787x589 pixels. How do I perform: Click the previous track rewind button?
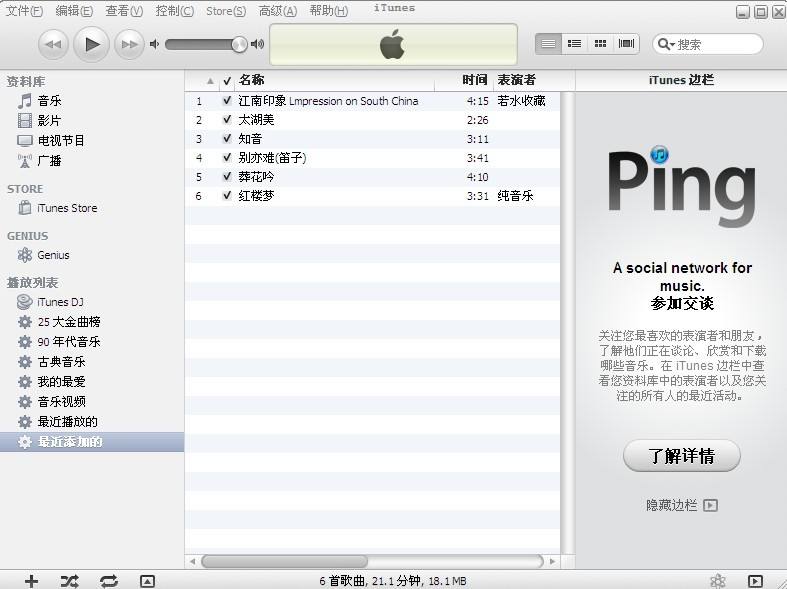[53, 45]
